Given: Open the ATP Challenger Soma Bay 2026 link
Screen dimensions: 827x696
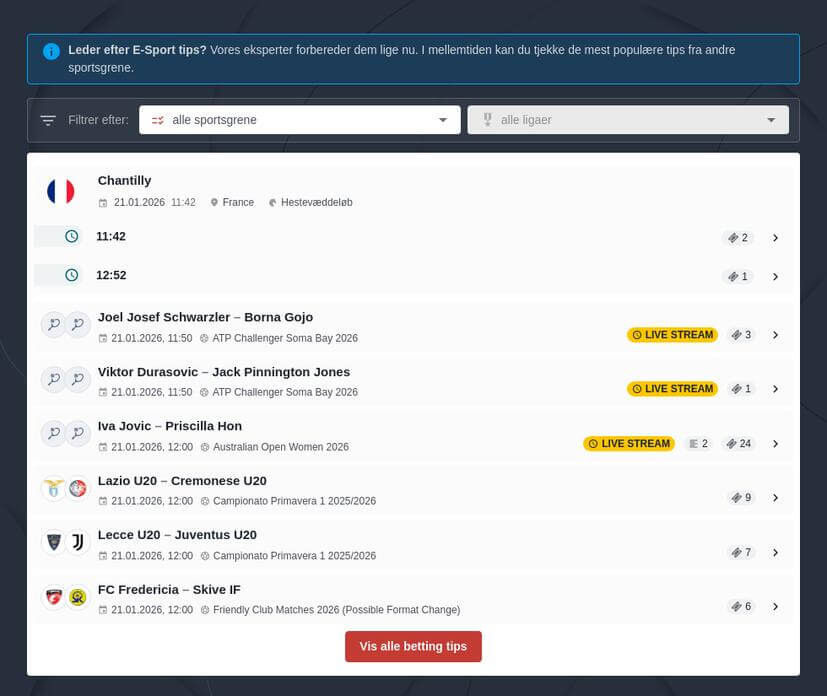Looking at the screenshot, I should 286,338.
